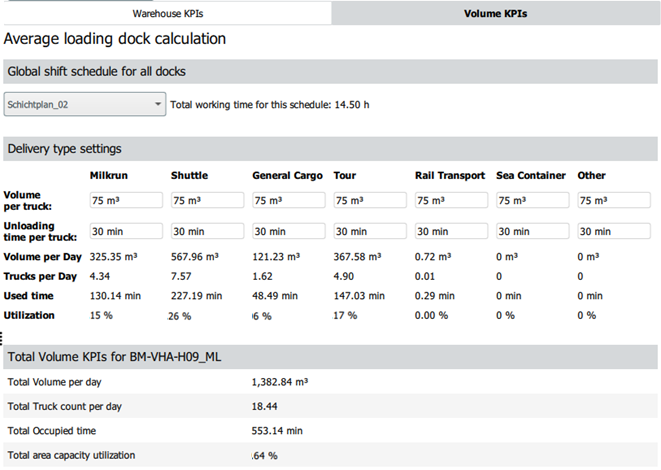Edit Other volume per truck field
Image resolution: width=661 pixels, height=470 pixels.
614,200
